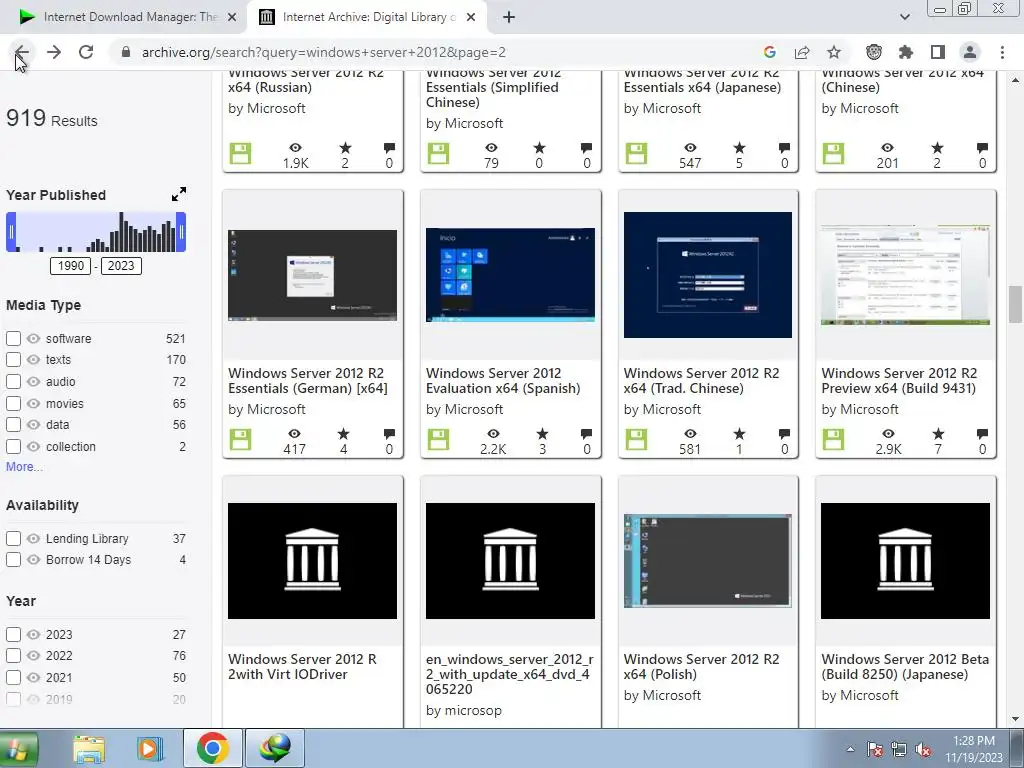Check the software media type filter

tap(13, 338)
